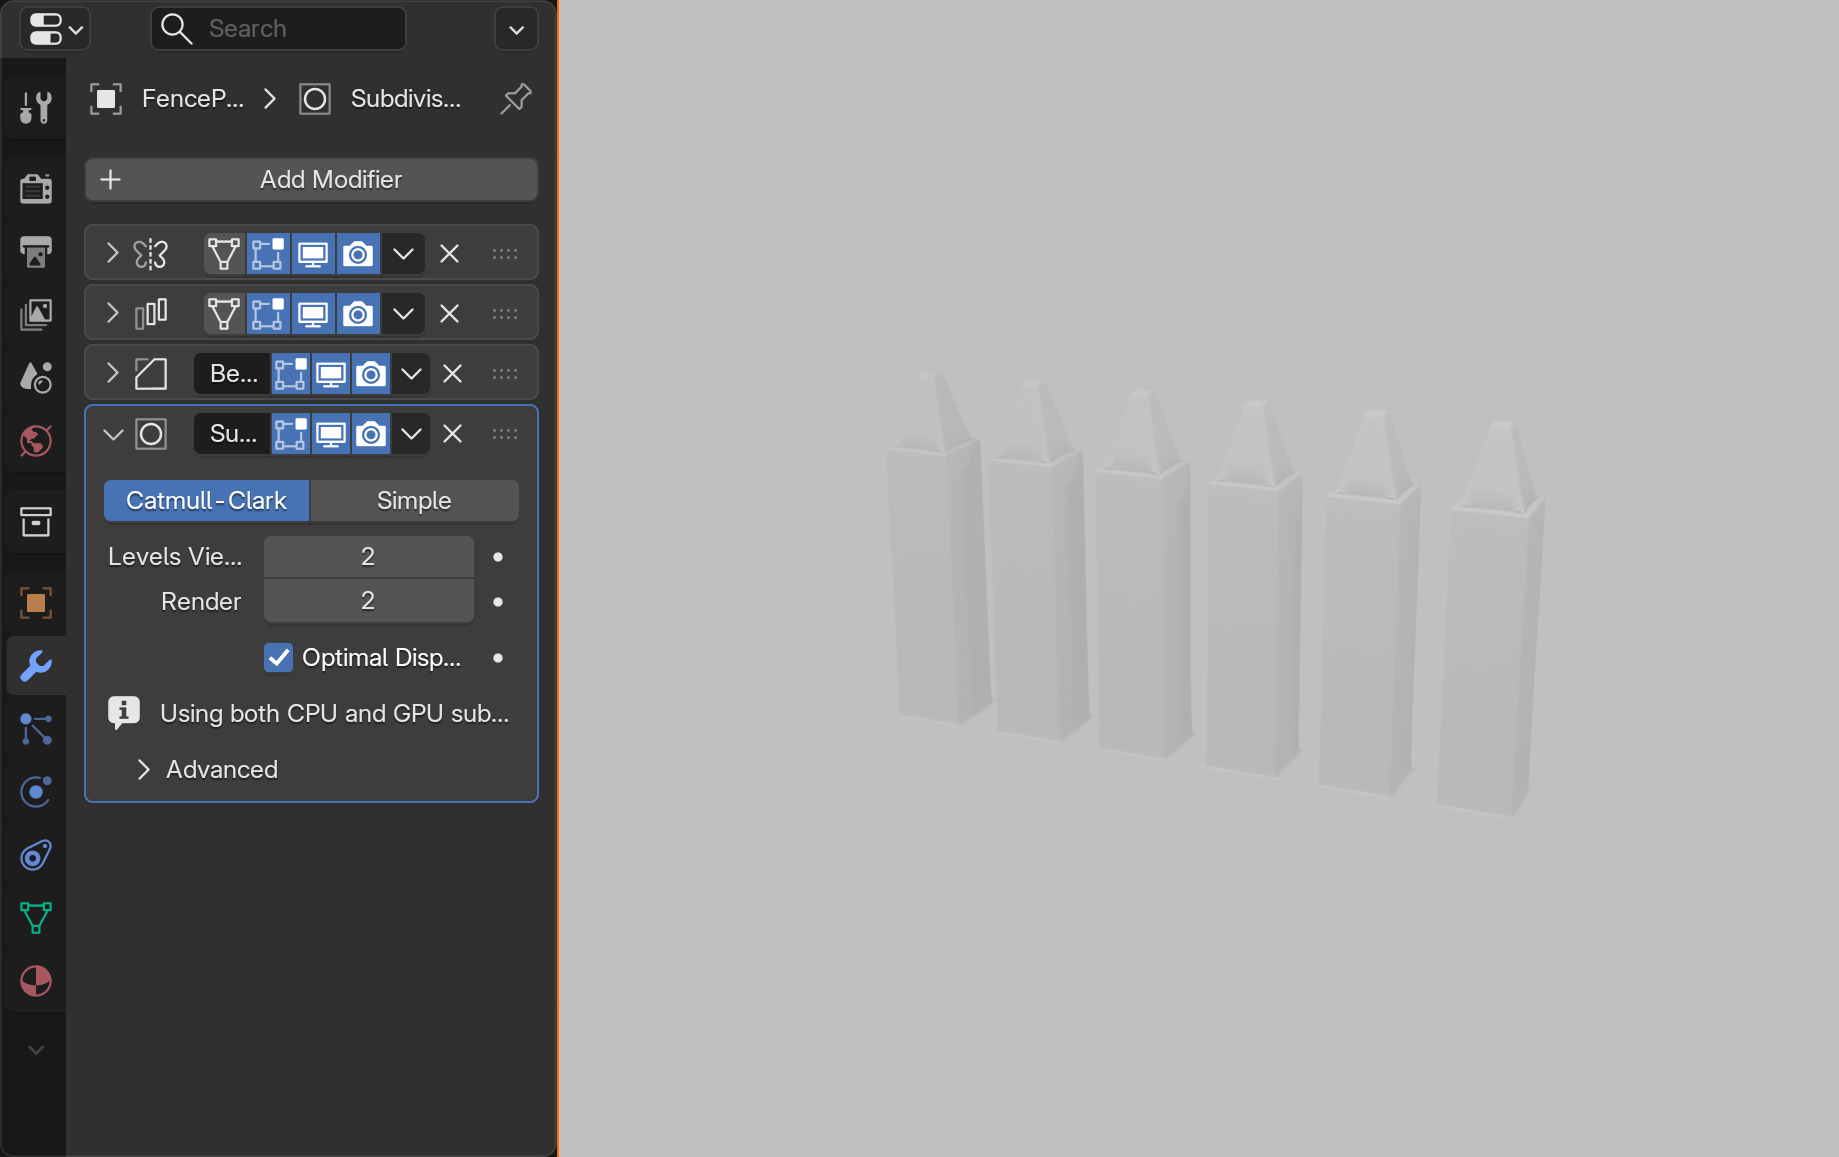The height and width of the screenshot is (1157, 1839).
Task: Toggle Array modifier render visibility
Action: tap(358, 313)
